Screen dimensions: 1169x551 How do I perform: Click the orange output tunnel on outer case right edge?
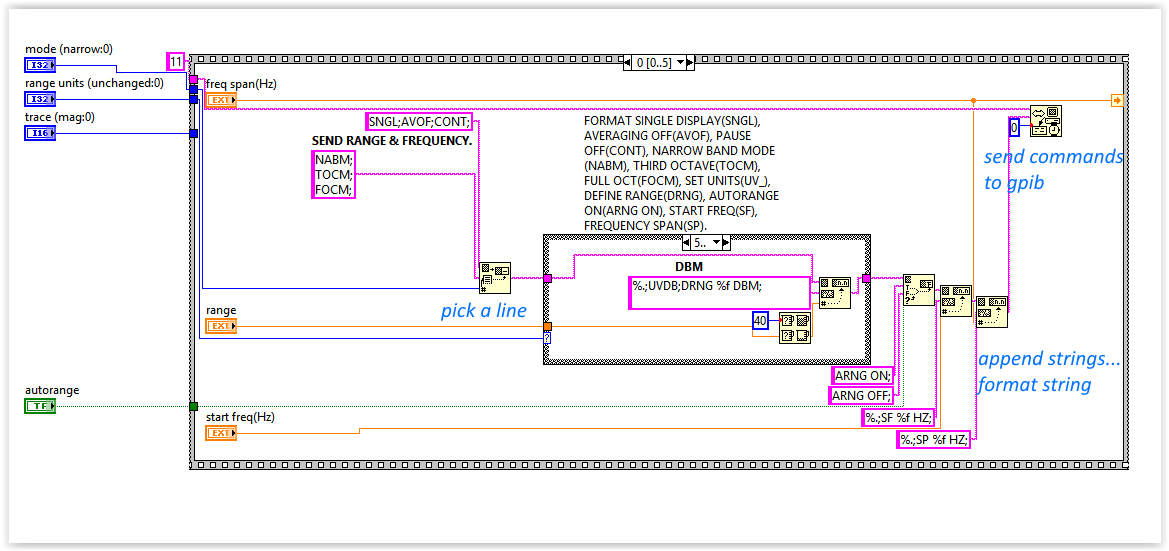pos(1117,100)
